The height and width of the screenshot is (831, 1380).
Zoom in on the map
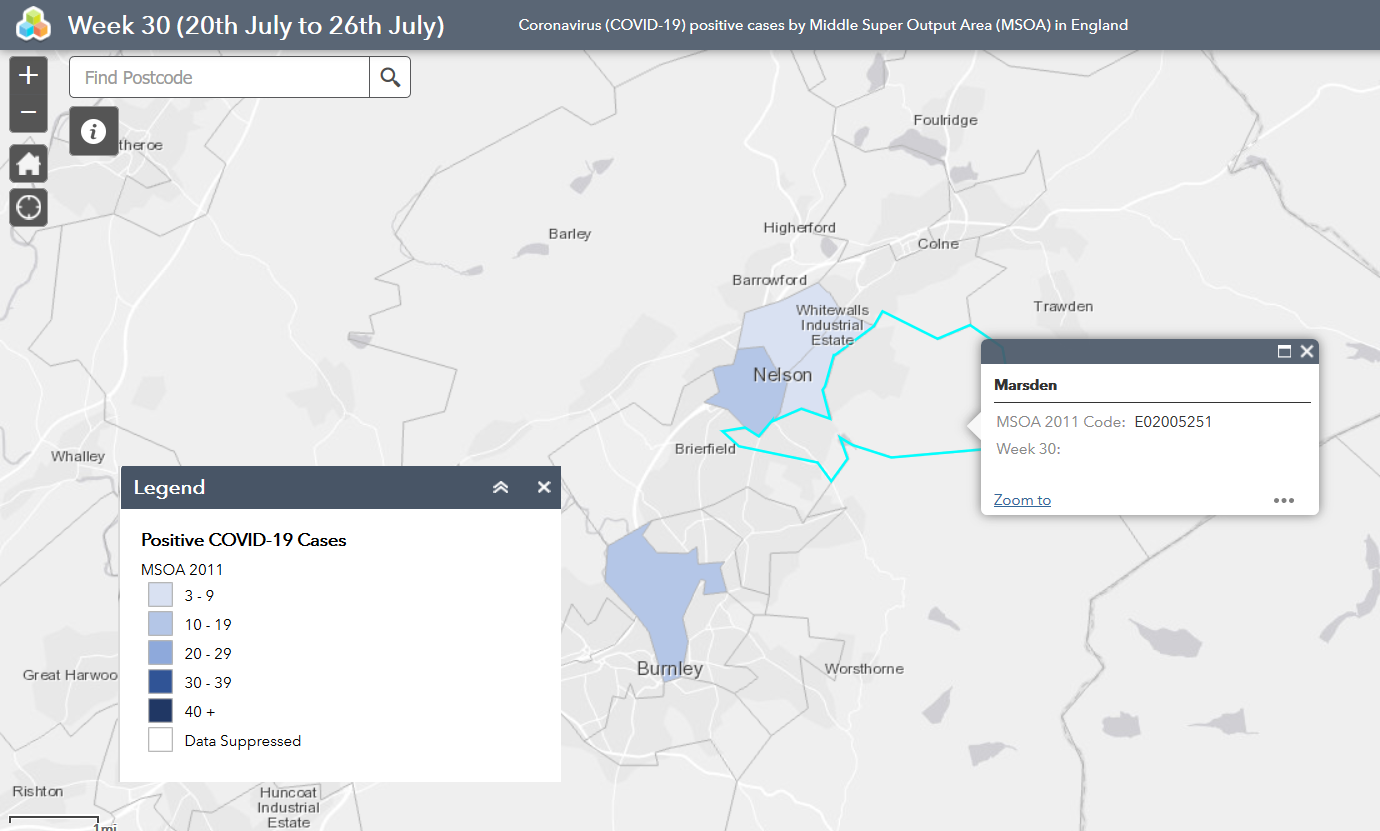coord(28,75)
